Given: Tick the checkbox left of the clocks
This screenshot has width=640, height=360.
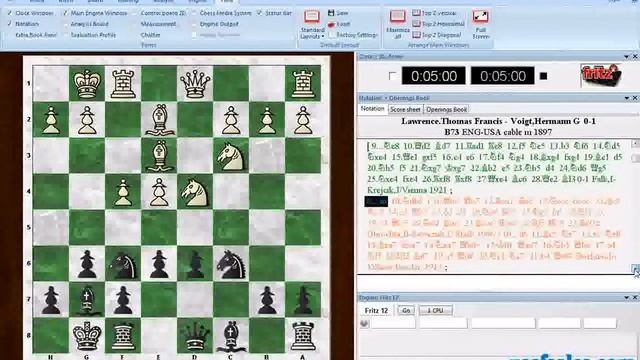Looking at the screenshot, I should point(392,76).
